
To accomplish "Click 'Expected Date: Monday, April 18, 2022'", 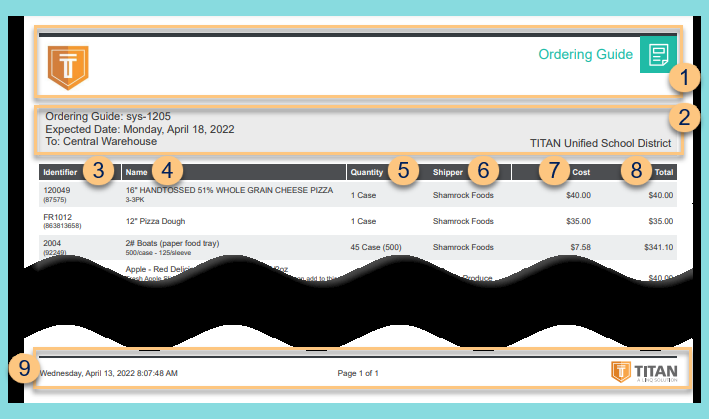I will coord(140,129).
